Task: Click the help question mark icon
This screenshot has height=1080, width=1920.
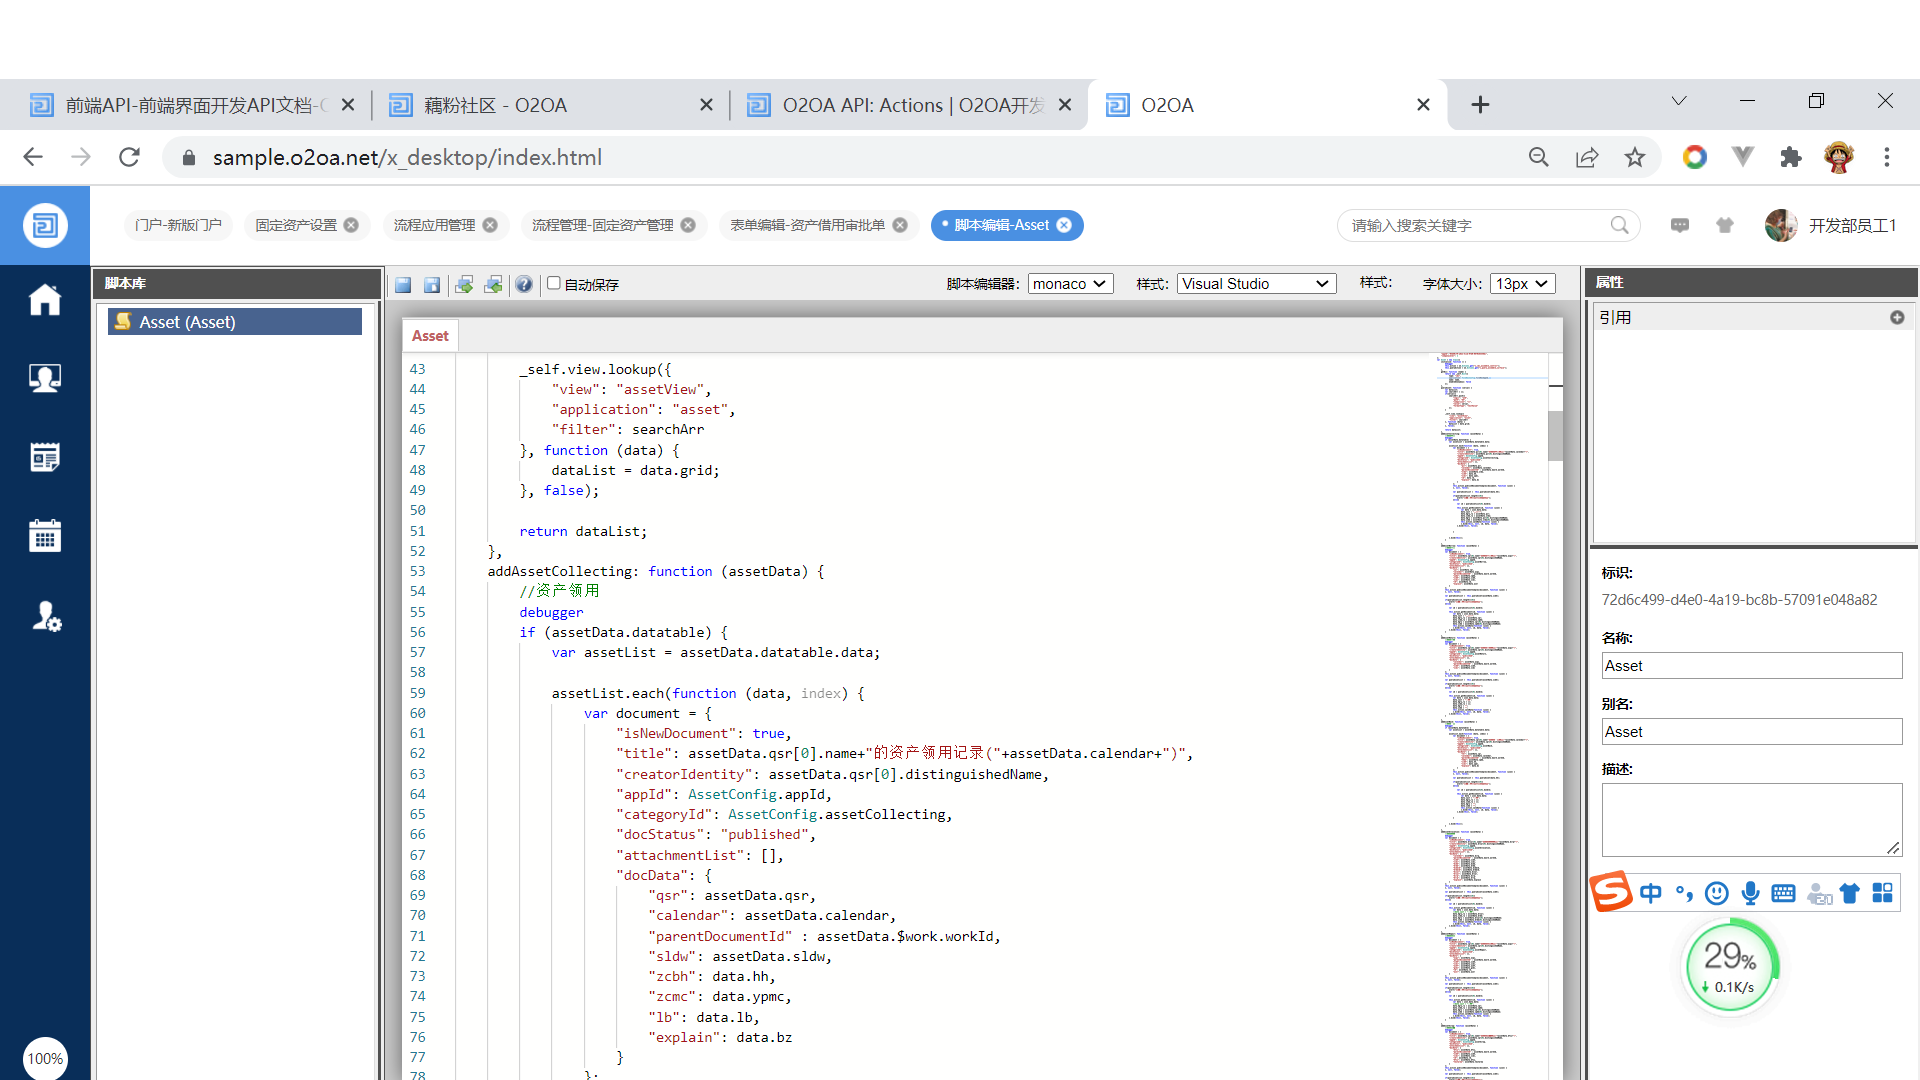Action: pyautogui.click(x=524, y=285)
